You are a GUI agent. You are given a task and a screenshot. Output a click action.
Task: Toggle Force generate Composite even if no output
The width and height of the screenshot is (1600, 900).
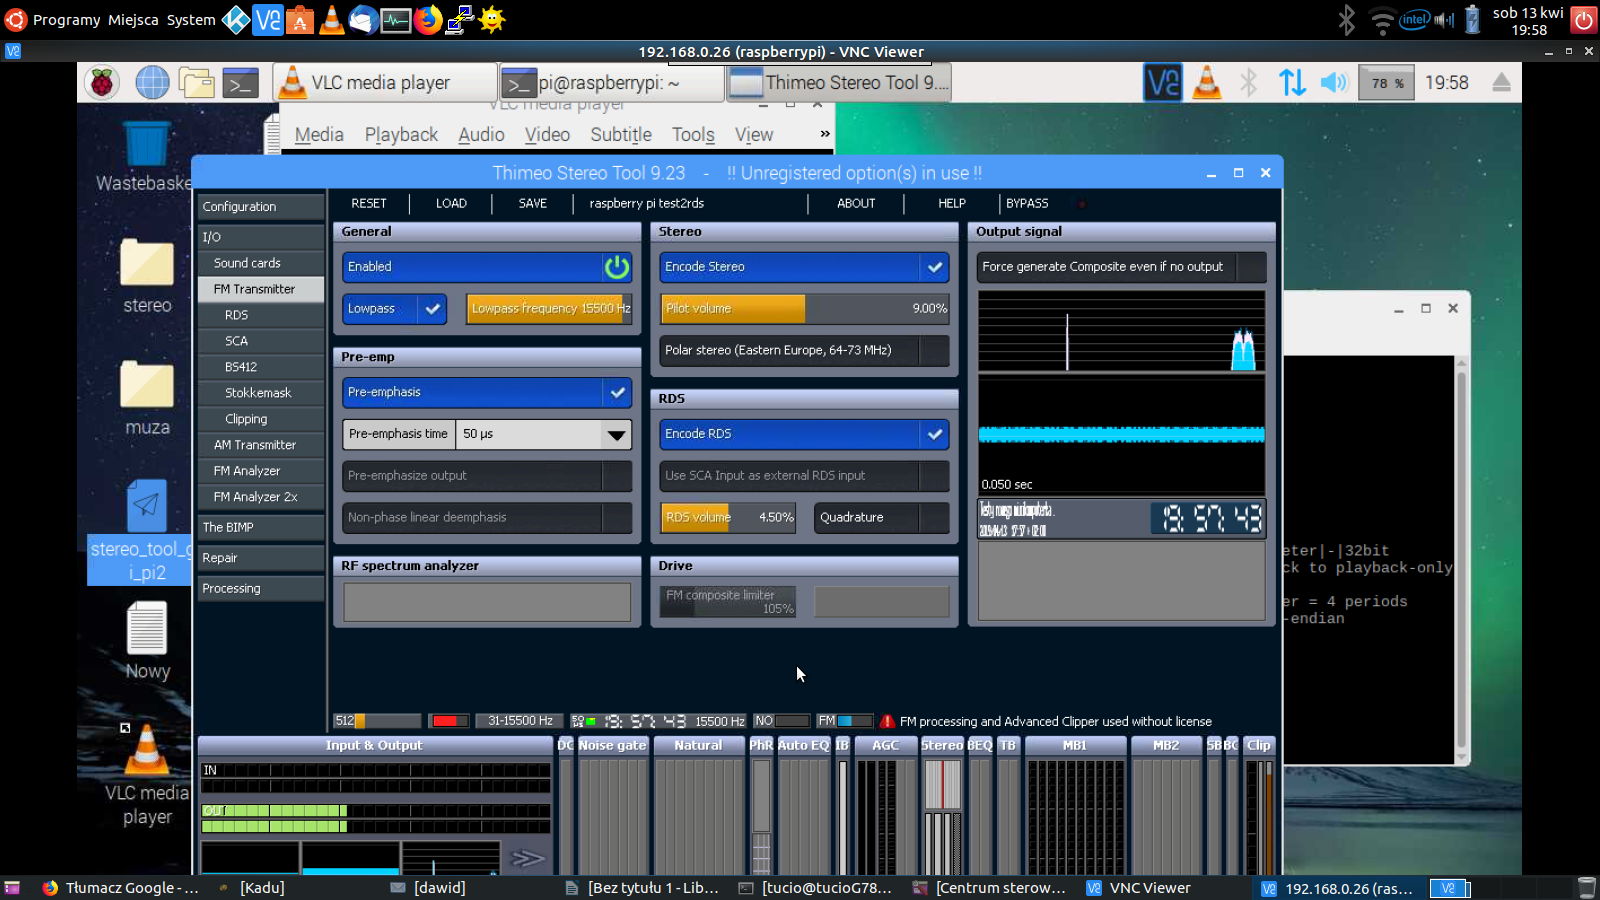coord(1121,267)
